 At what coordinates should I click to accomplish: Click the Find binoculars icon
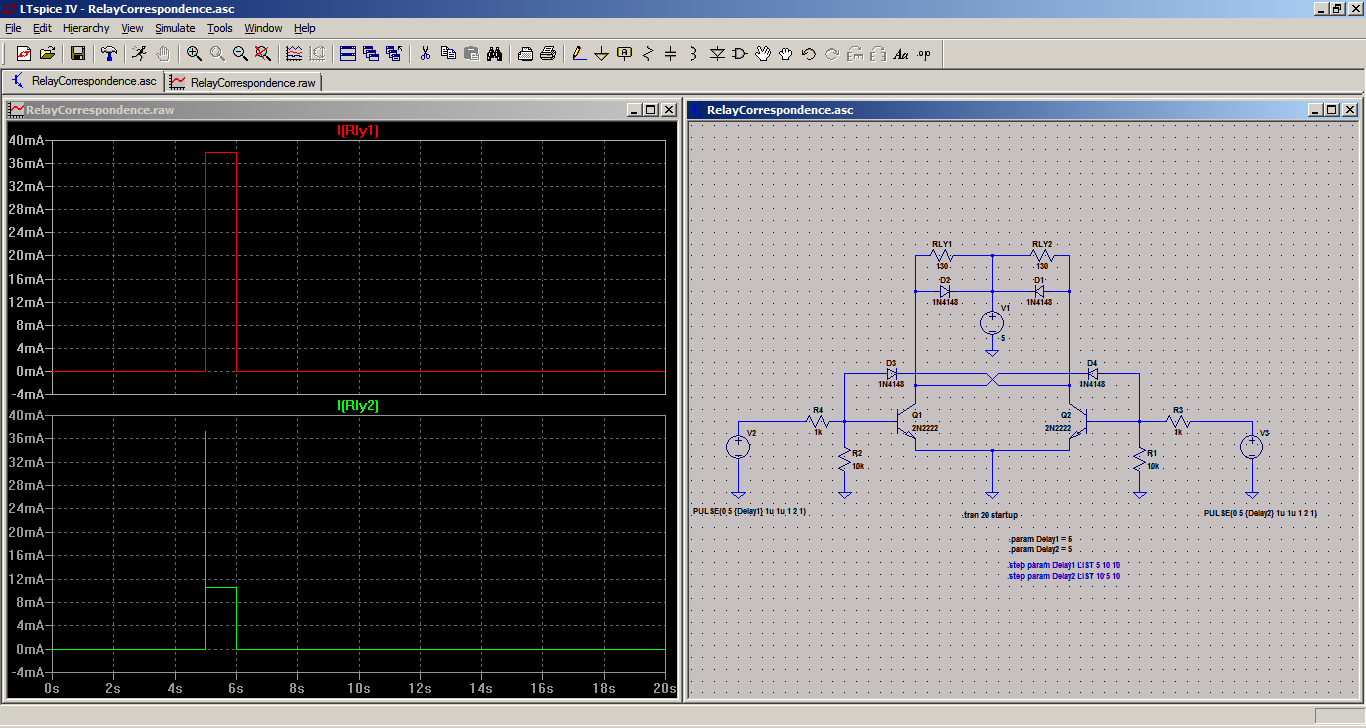tap(494, 53)
